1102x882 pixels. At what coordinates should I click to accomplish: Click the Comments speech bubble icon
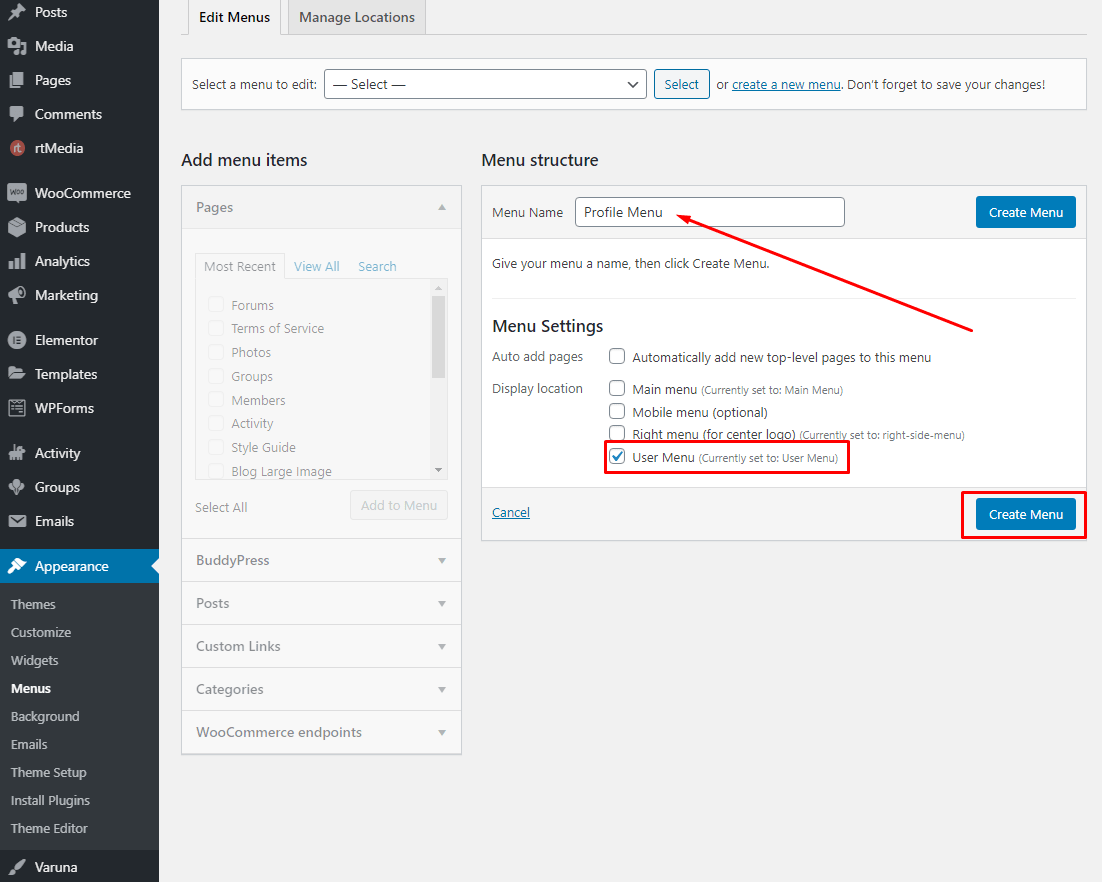click(17, 114)
